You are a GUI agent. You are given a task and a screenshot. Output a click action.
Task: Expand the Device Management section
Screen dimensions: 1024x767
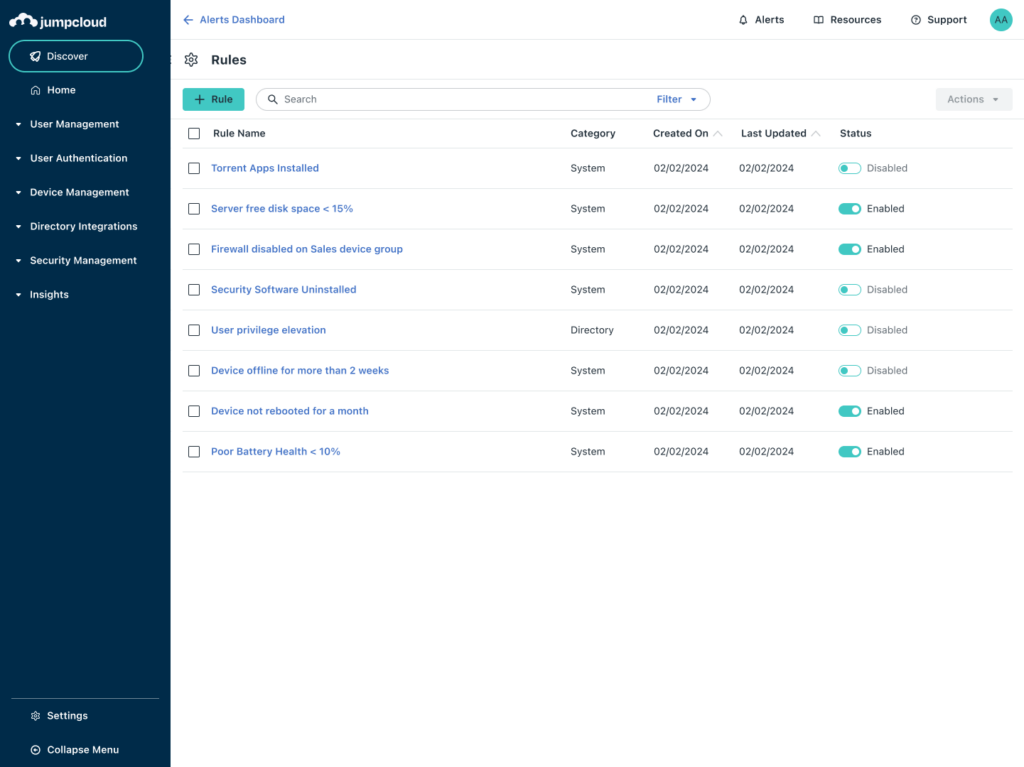pos(79,192)
